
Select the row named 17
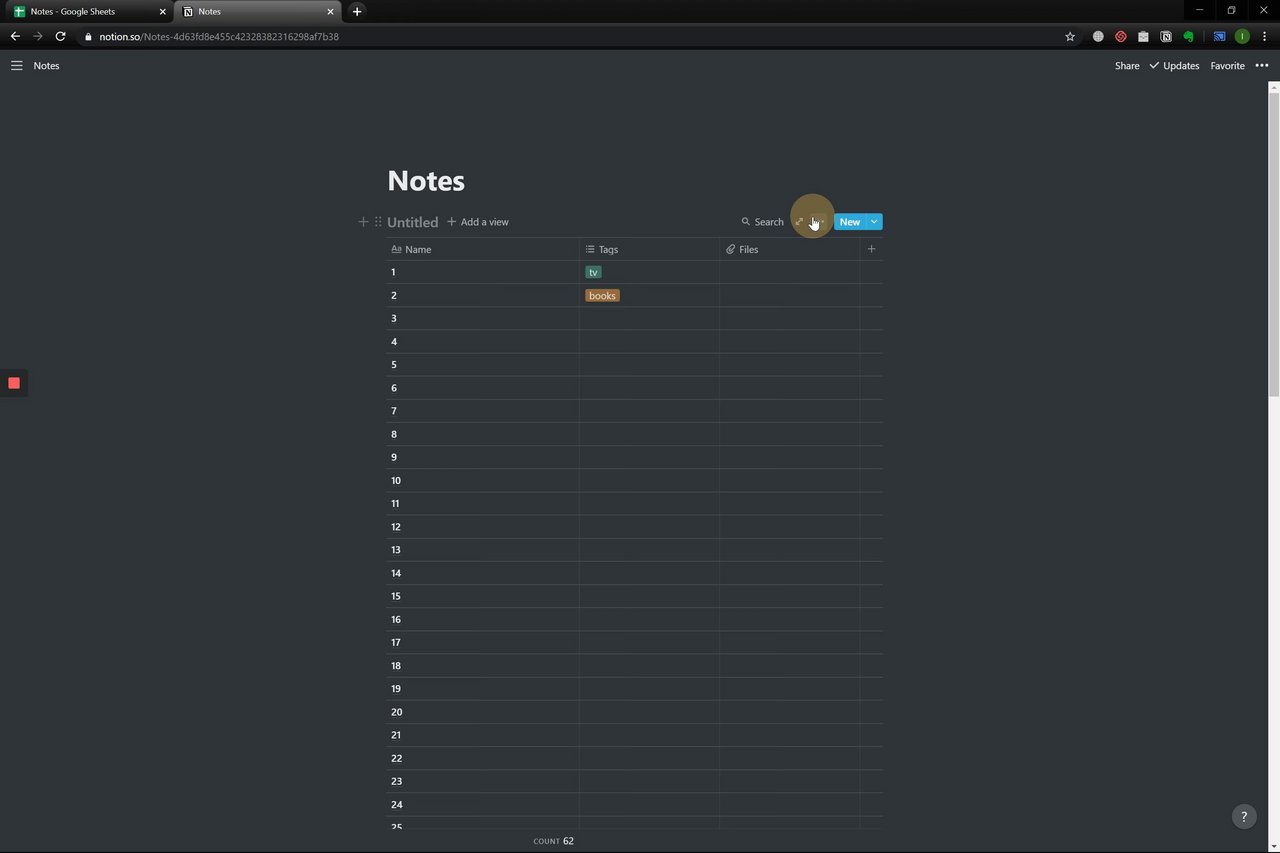click(x=483, y=643)
